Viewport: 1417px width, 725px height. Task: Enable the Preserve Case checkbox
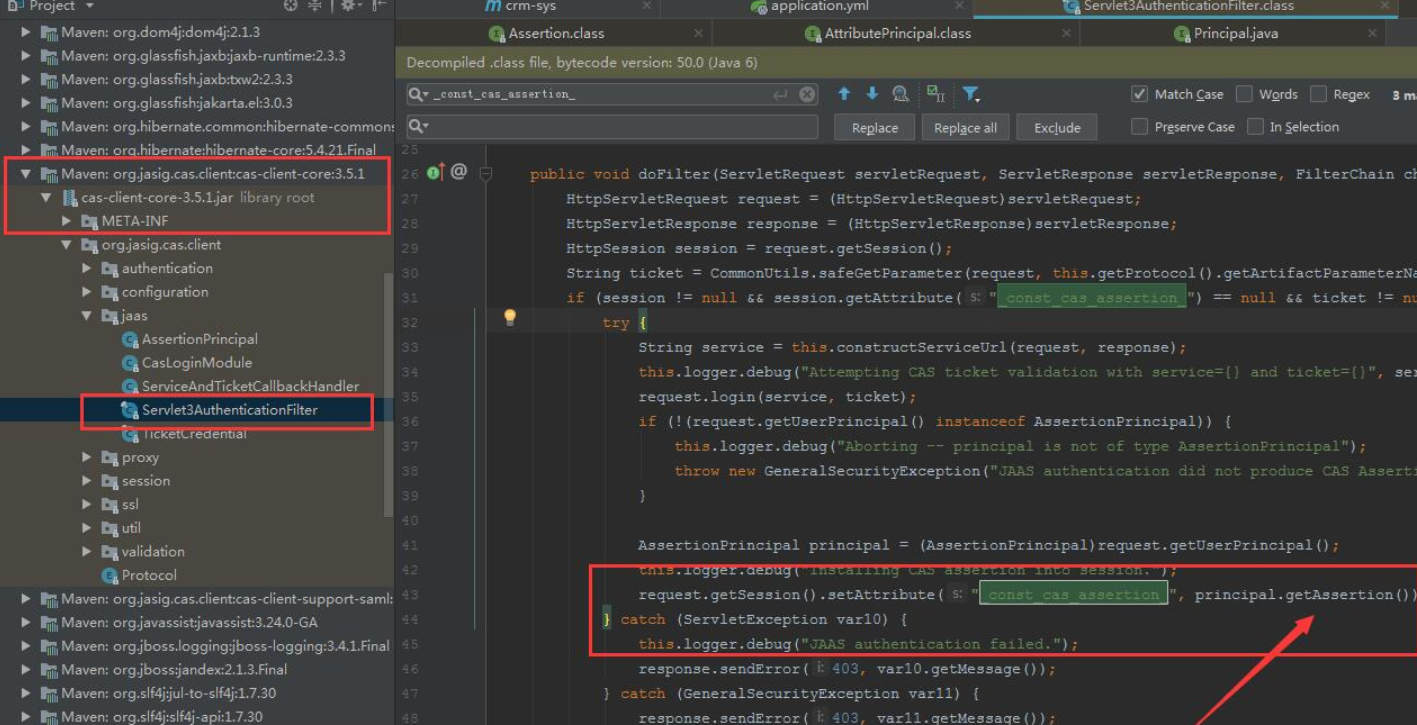click(x=1139, y=127)
